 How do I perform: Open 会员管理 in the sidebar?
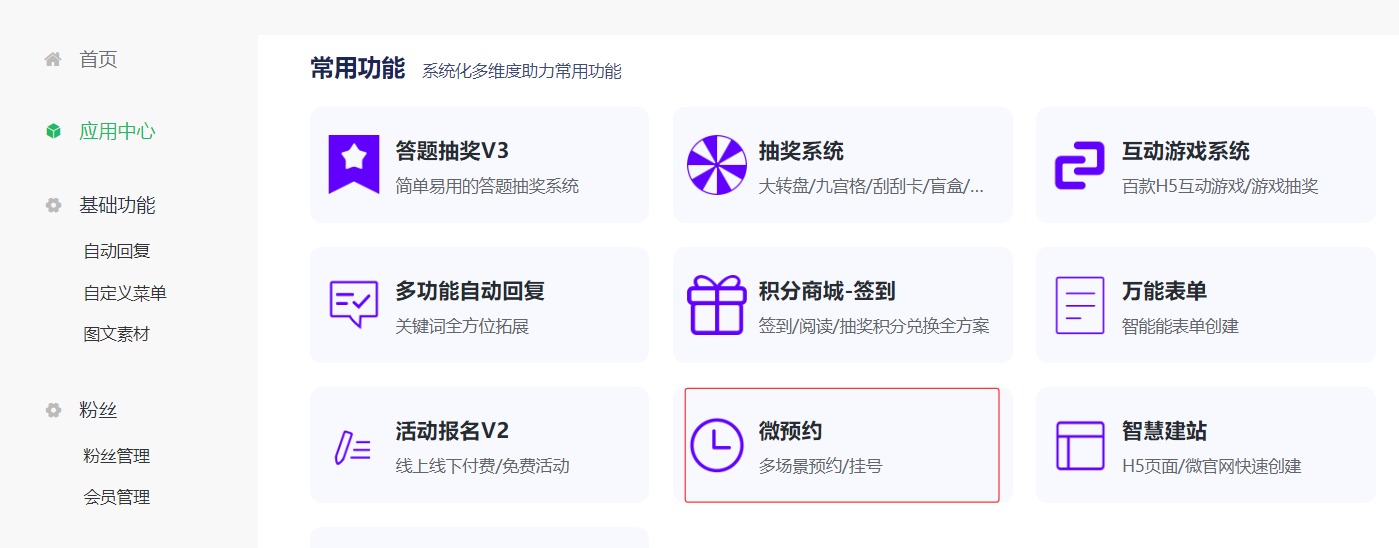117,497
